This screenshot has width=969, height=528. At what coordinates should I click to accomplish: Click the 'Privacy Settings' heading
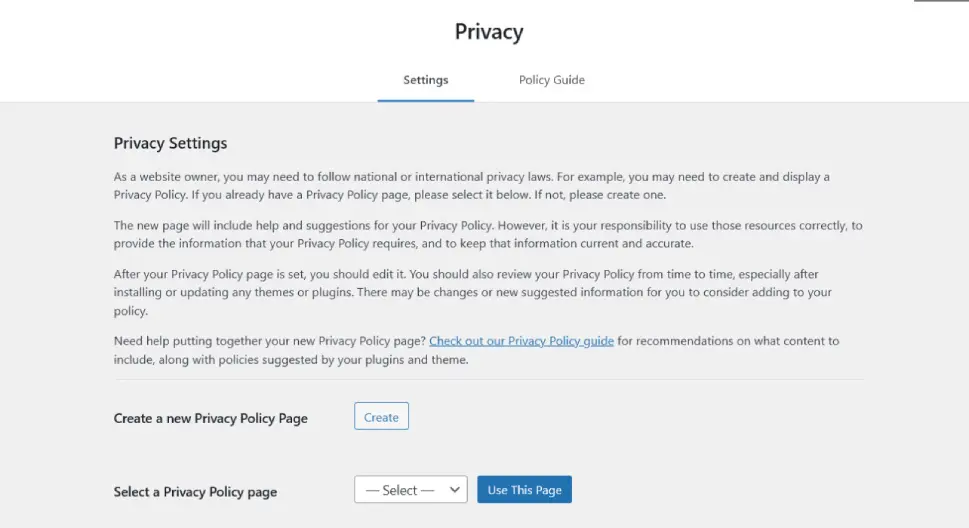tap(171, 143)
